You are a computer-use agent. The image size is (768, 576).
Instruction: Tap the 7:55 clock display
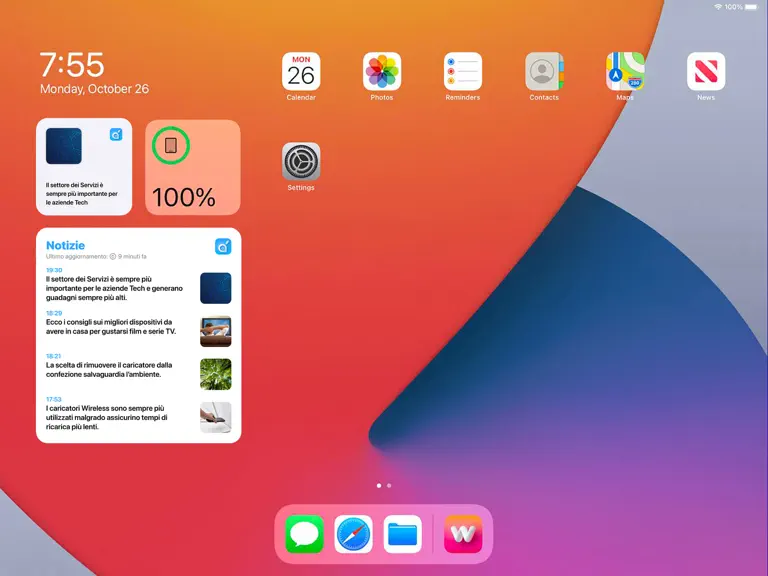tap(72, 65)
